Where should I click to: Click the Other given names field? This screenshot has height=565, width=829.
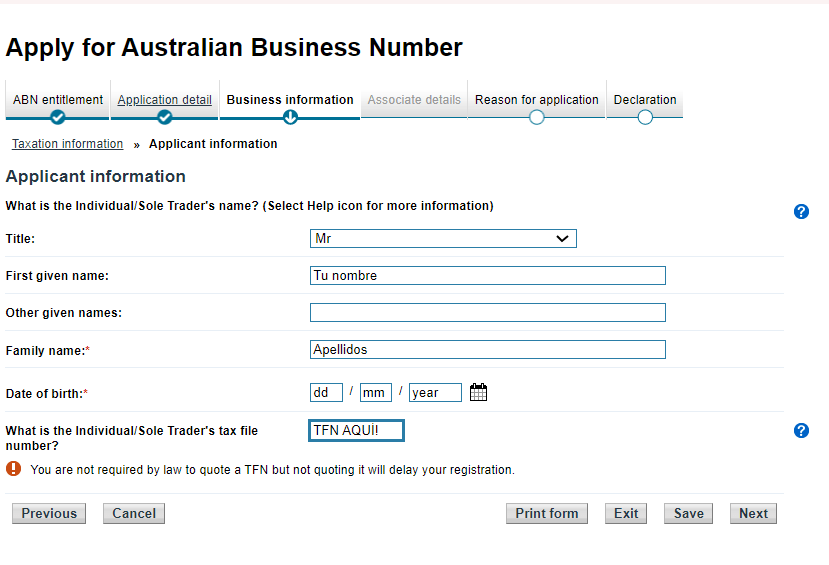(x=487, y=313)
